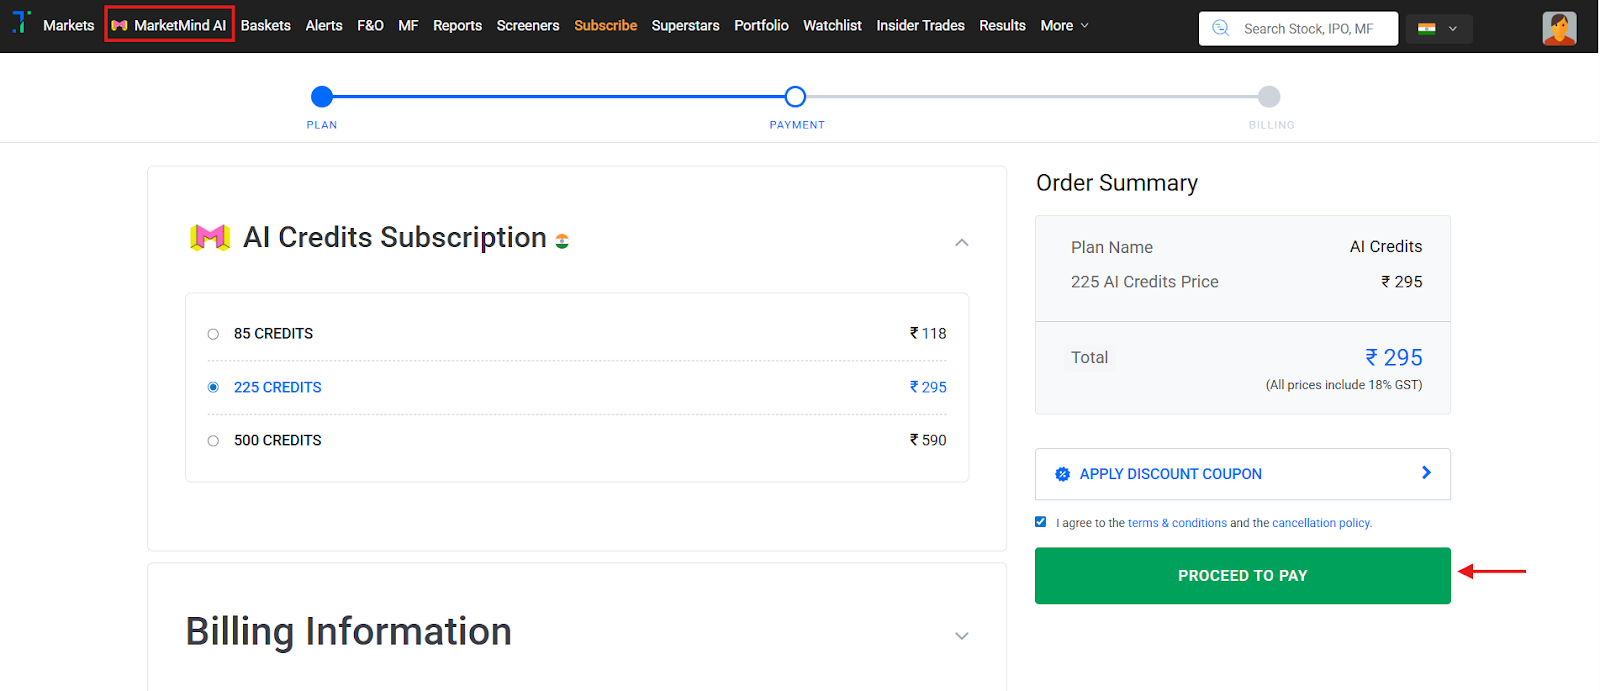This screenshot has height=691, width=1600.
Task: Select the 85 Credits radio option
Action: 213,334
